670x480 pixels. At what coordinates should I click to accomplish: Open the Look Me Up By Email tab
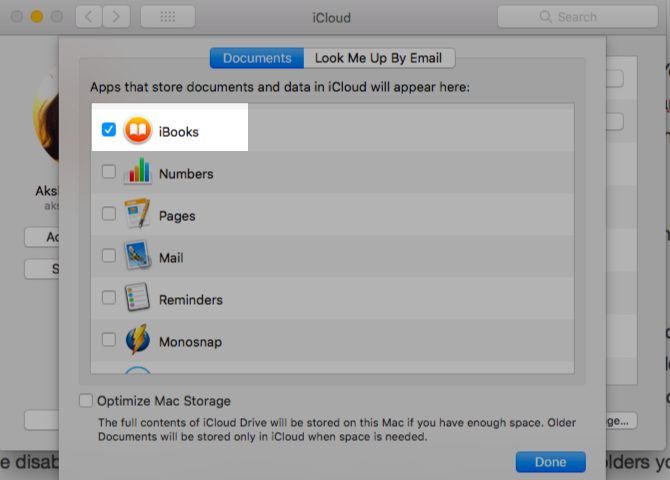click(379, 58)
